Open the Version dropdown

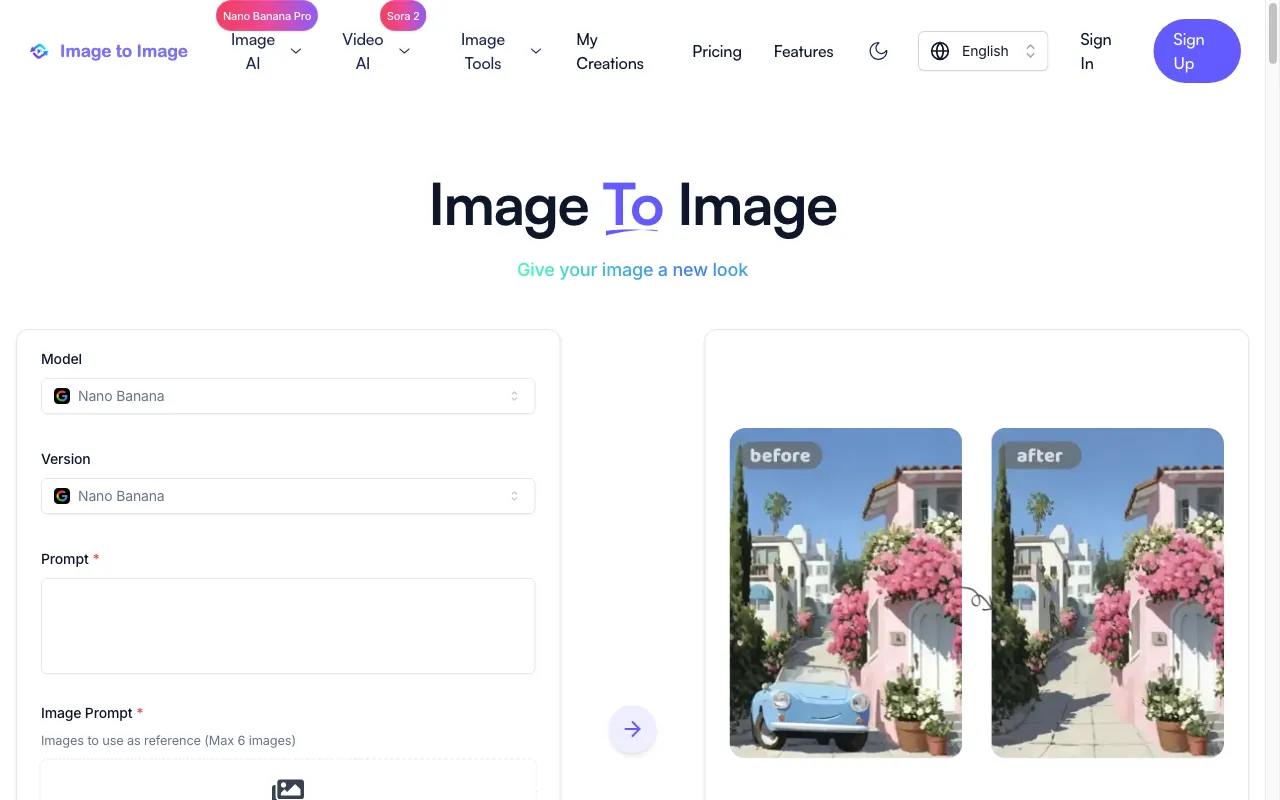pos(288,496)
